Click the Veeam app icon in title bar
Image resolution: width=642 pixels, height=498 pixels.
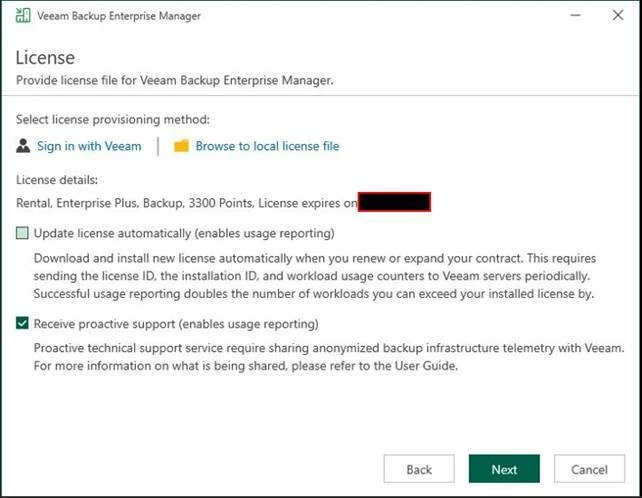click(23, 16)
